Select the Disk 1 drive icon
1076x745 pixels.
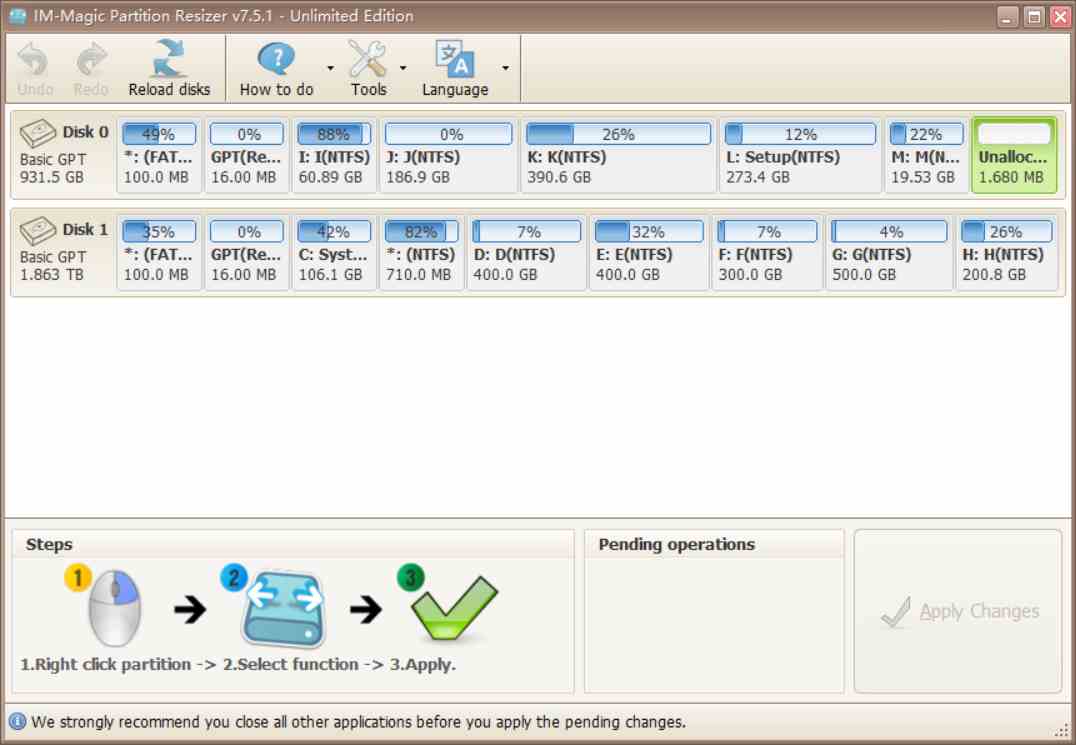pos(38,230)
